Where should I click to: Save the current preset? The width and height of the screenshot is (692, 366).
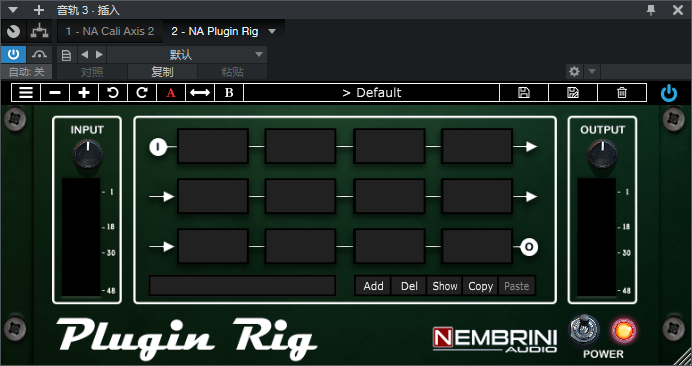tap(524, 93)
